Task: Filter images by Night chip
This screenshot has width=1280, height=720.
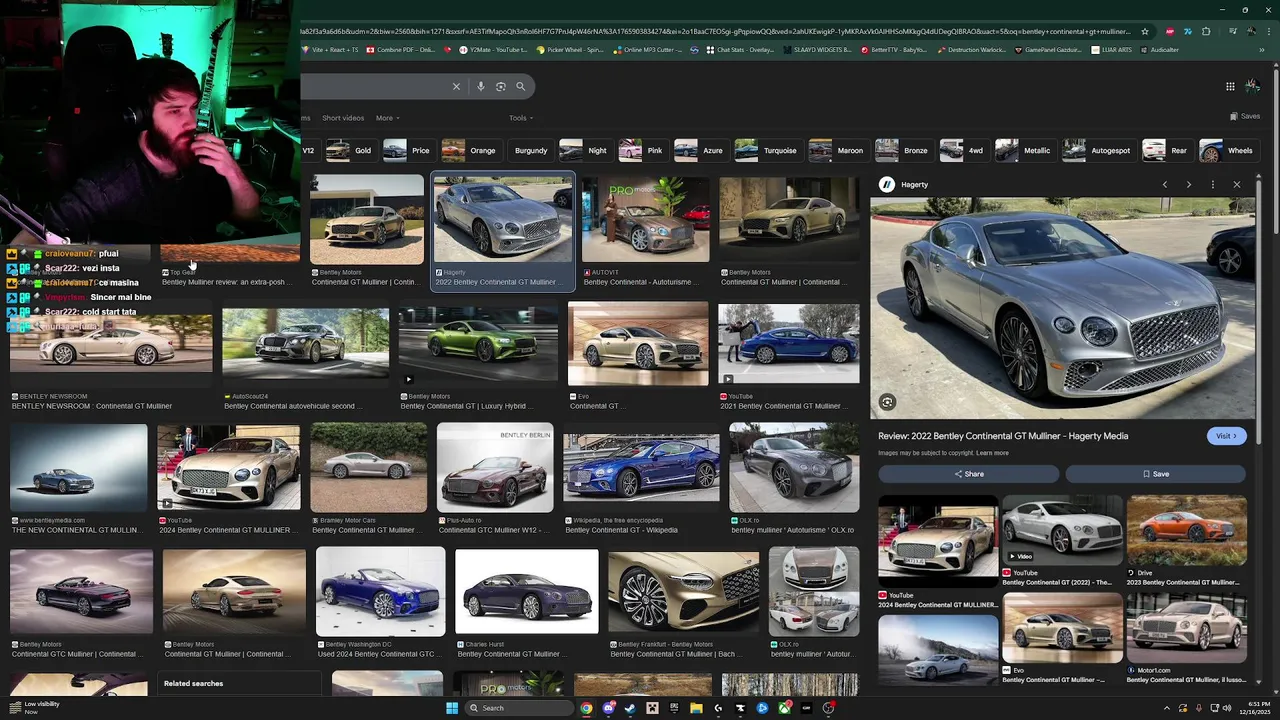Action: click(584, 150)
